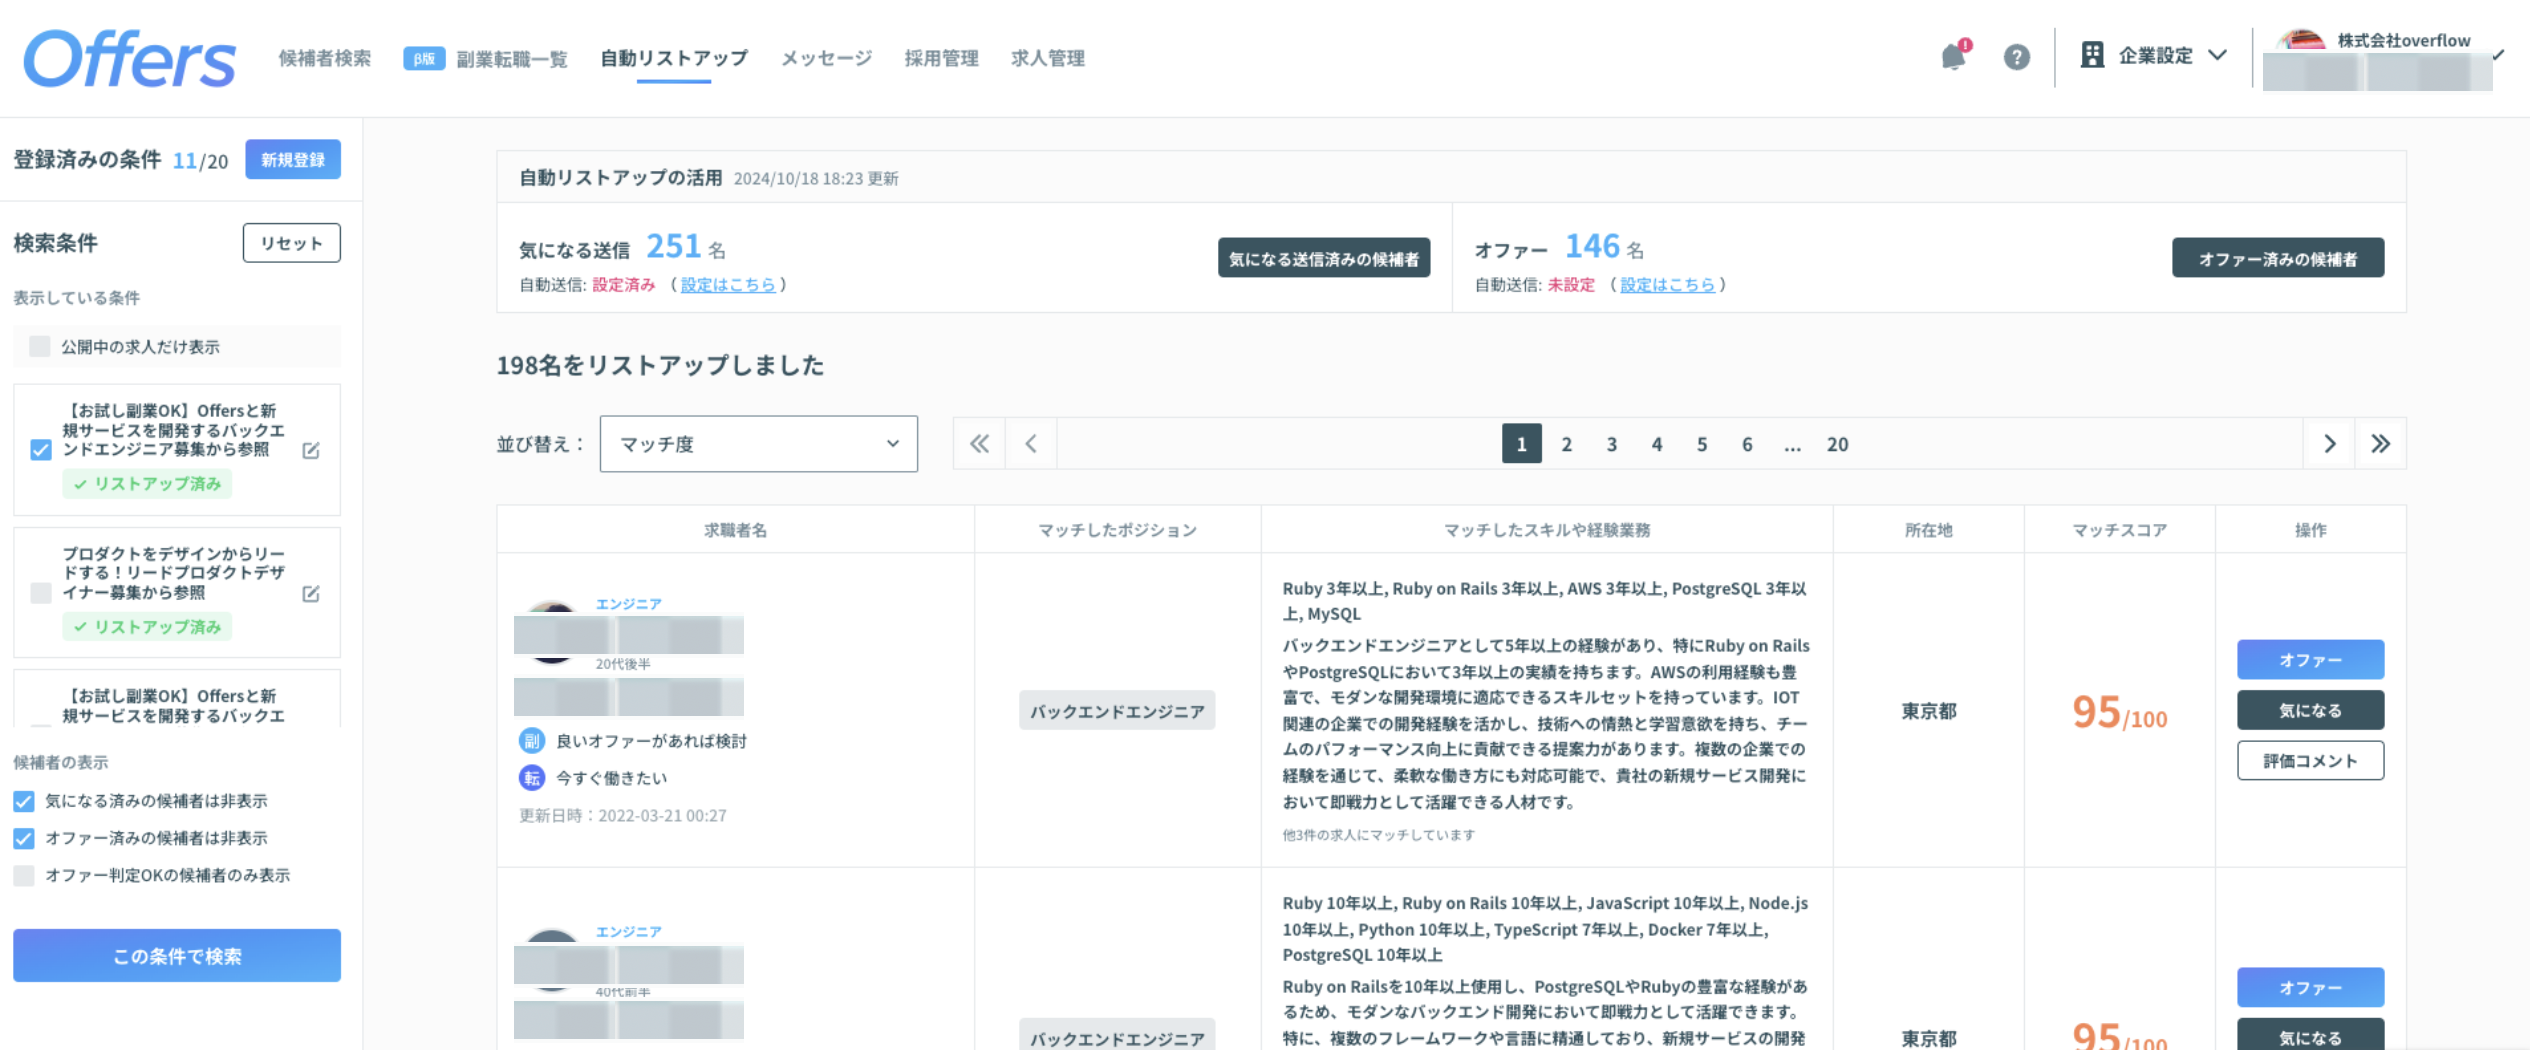
Task: Click the 251 名 気になる送信 count
Action: click(686, 246)
